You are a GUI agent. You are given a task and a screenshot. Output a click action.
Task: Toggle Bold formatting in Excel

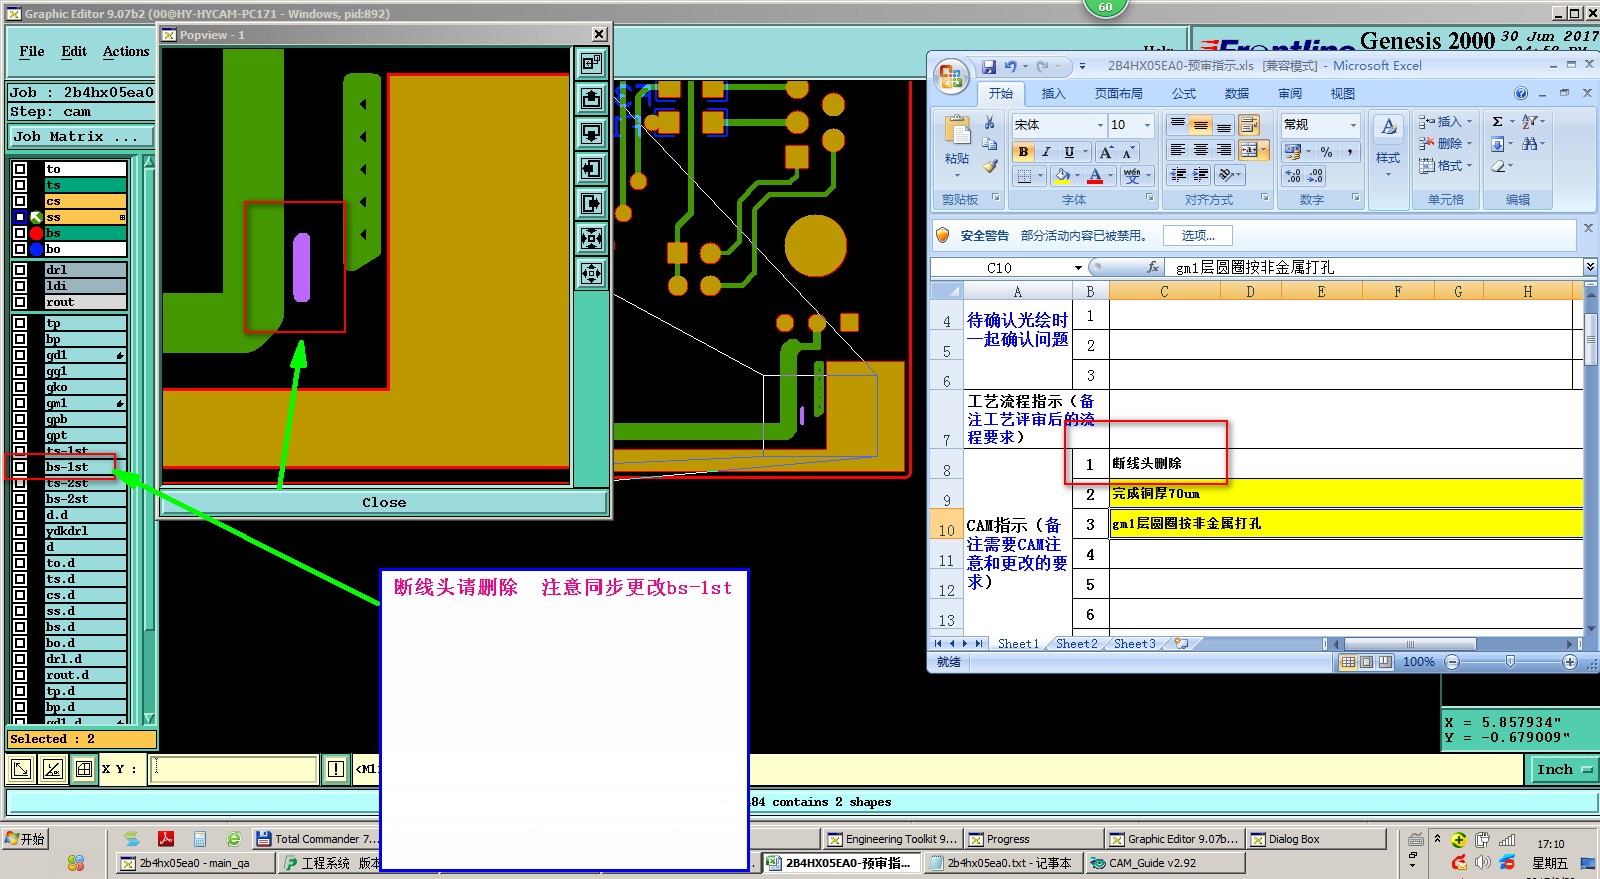tap(1023, 152)
